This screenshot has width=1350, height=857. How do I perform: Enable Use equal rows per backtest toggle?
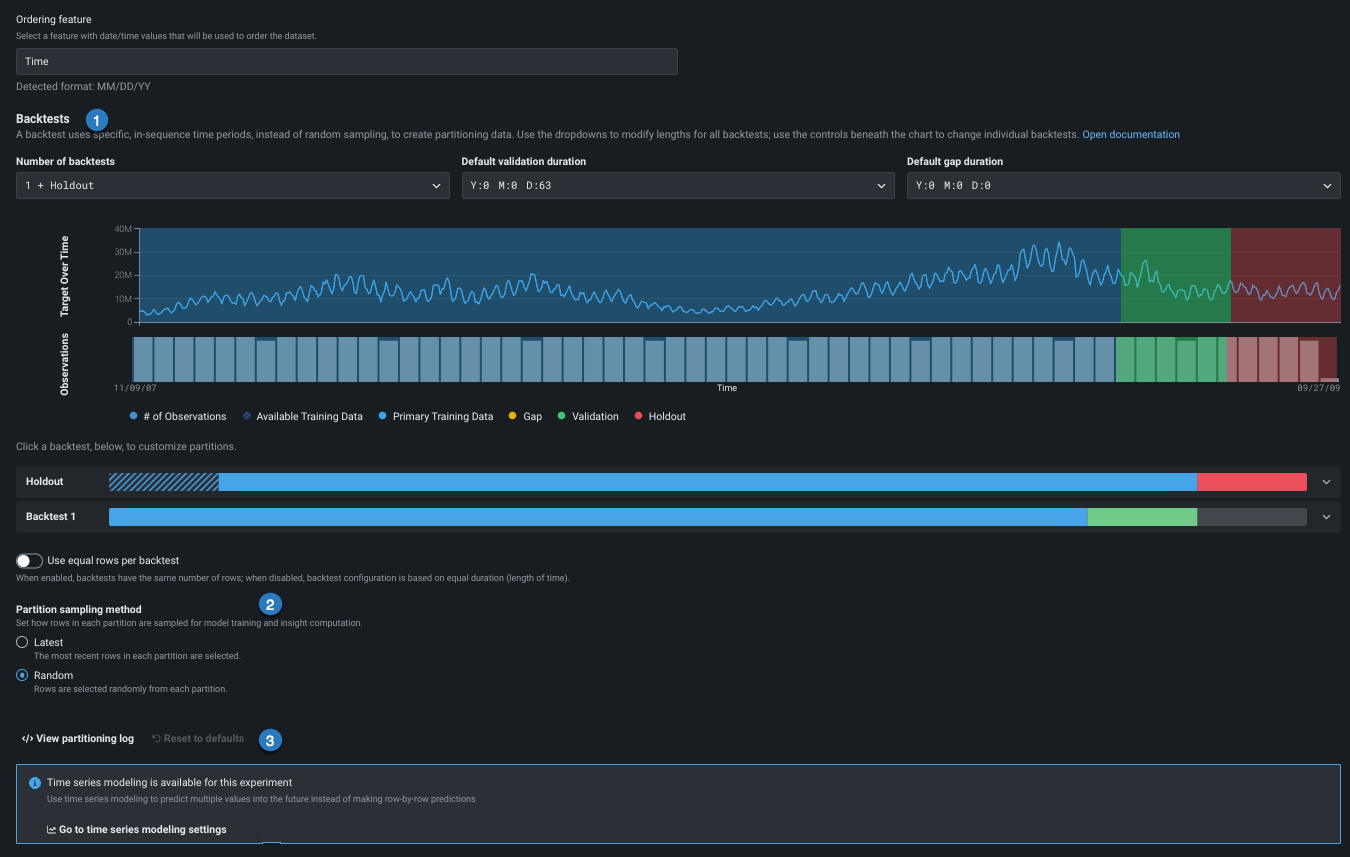[29, 561]
